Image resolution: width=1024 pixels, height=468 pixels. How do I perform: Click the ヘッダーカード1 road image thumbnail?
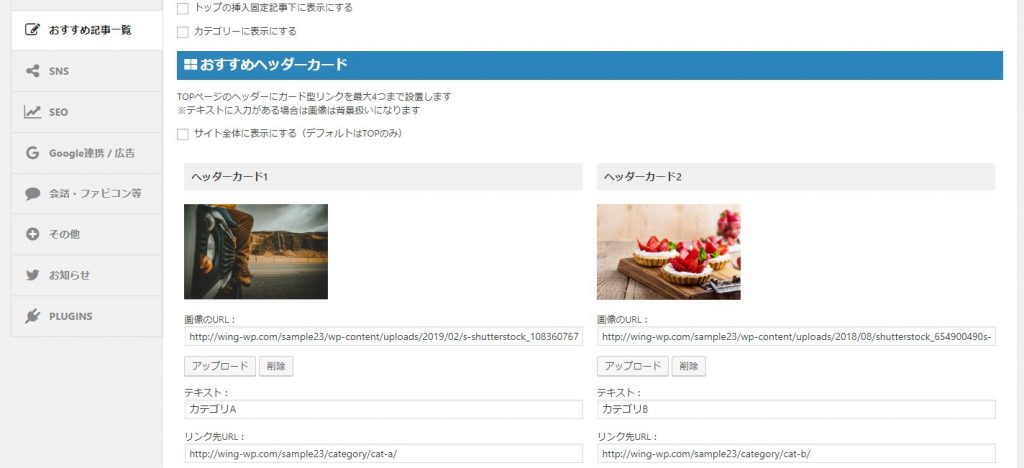coord(256,252)
